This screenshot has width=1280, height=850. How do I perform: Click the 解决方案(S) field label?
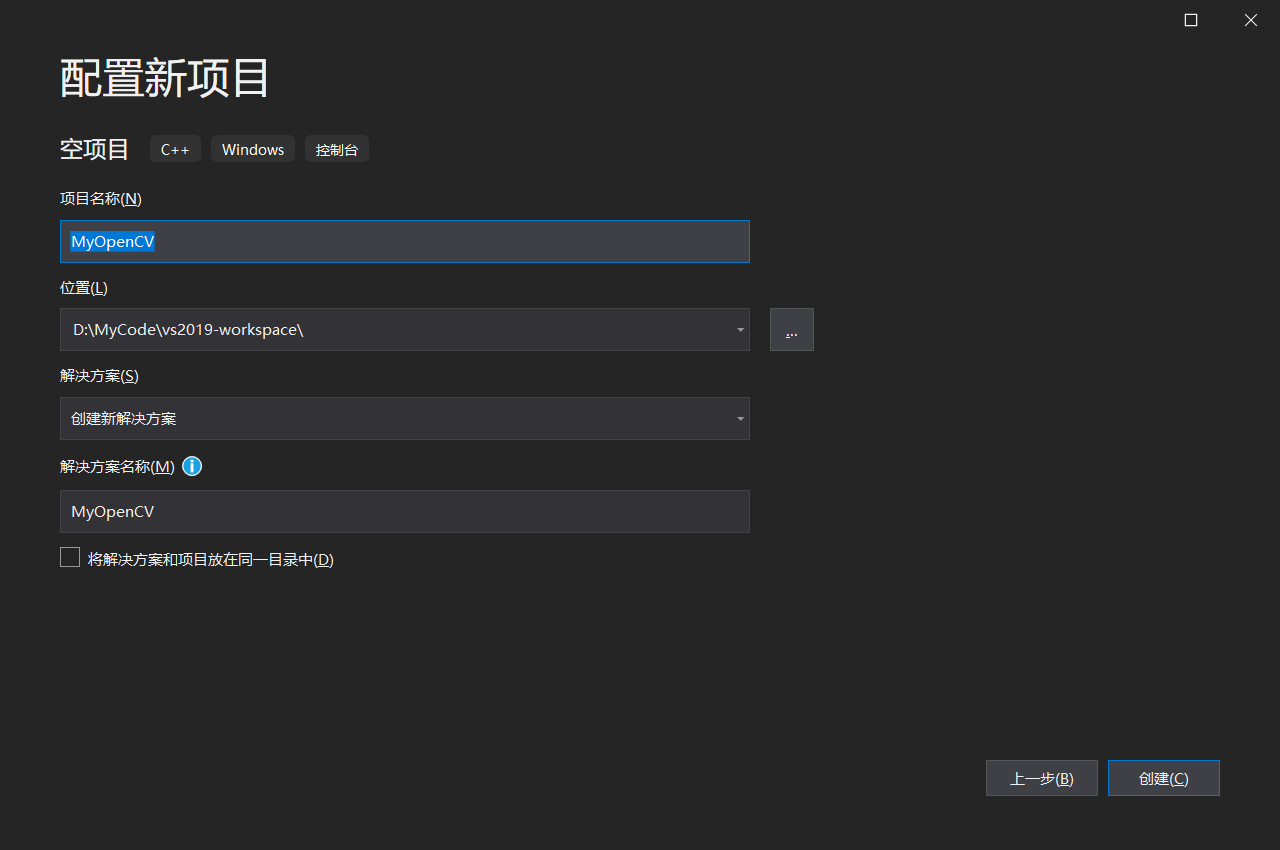coord(98,376)
